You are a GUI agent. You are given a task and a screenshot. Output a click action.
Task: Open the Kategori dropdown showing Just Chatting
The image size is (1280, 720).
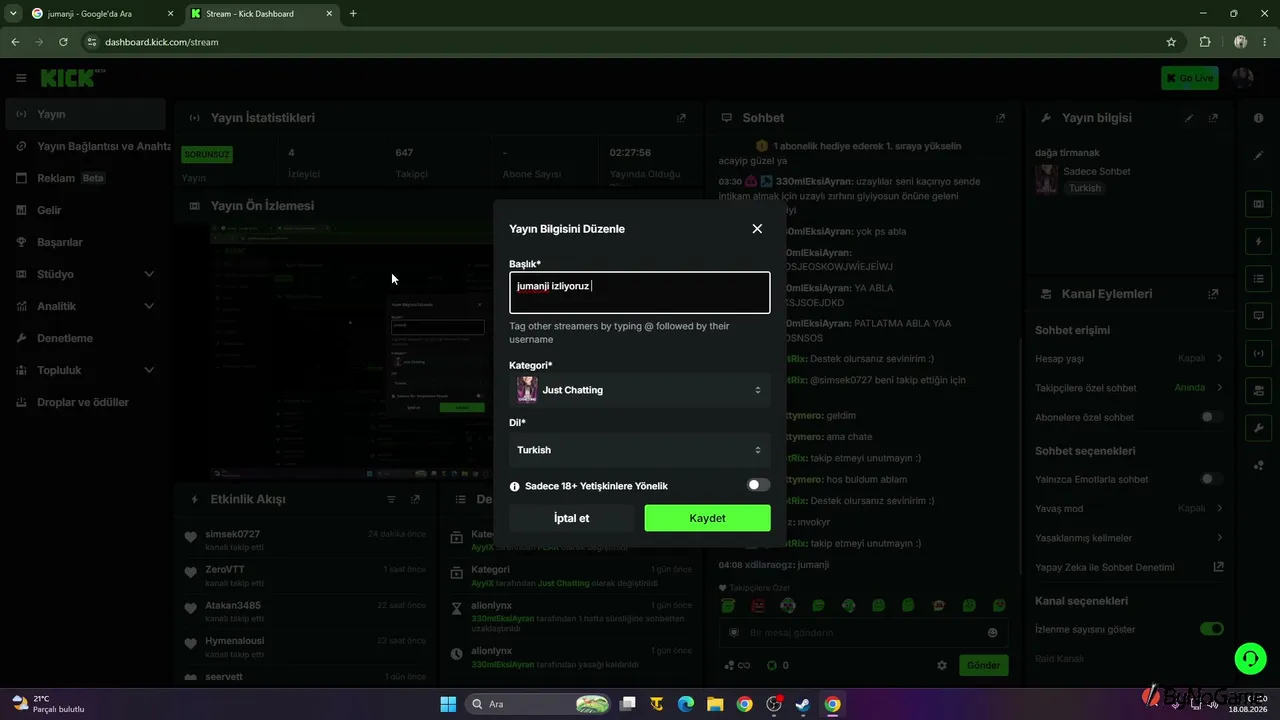coord(639,390)
